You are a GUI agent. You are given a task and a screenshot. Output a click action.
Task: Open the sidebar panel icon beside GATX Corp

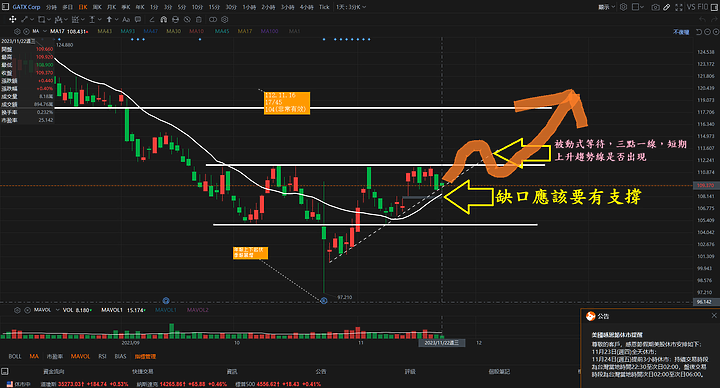5,7
